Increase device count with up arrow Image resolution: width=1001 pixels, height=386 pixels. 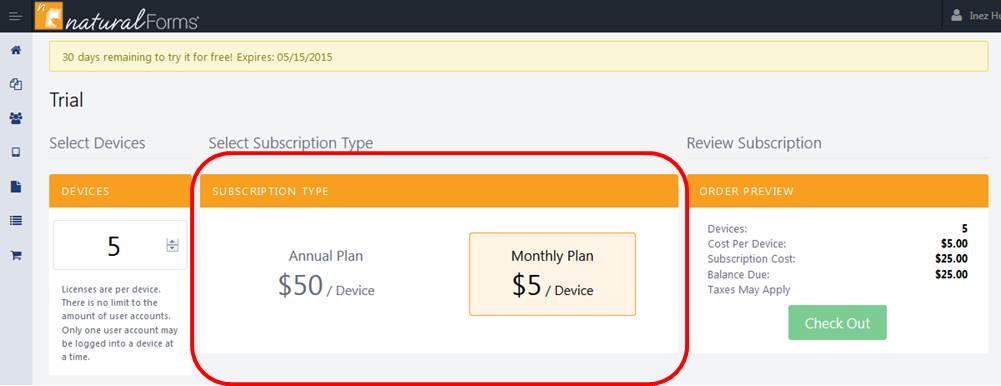point(172,242)
